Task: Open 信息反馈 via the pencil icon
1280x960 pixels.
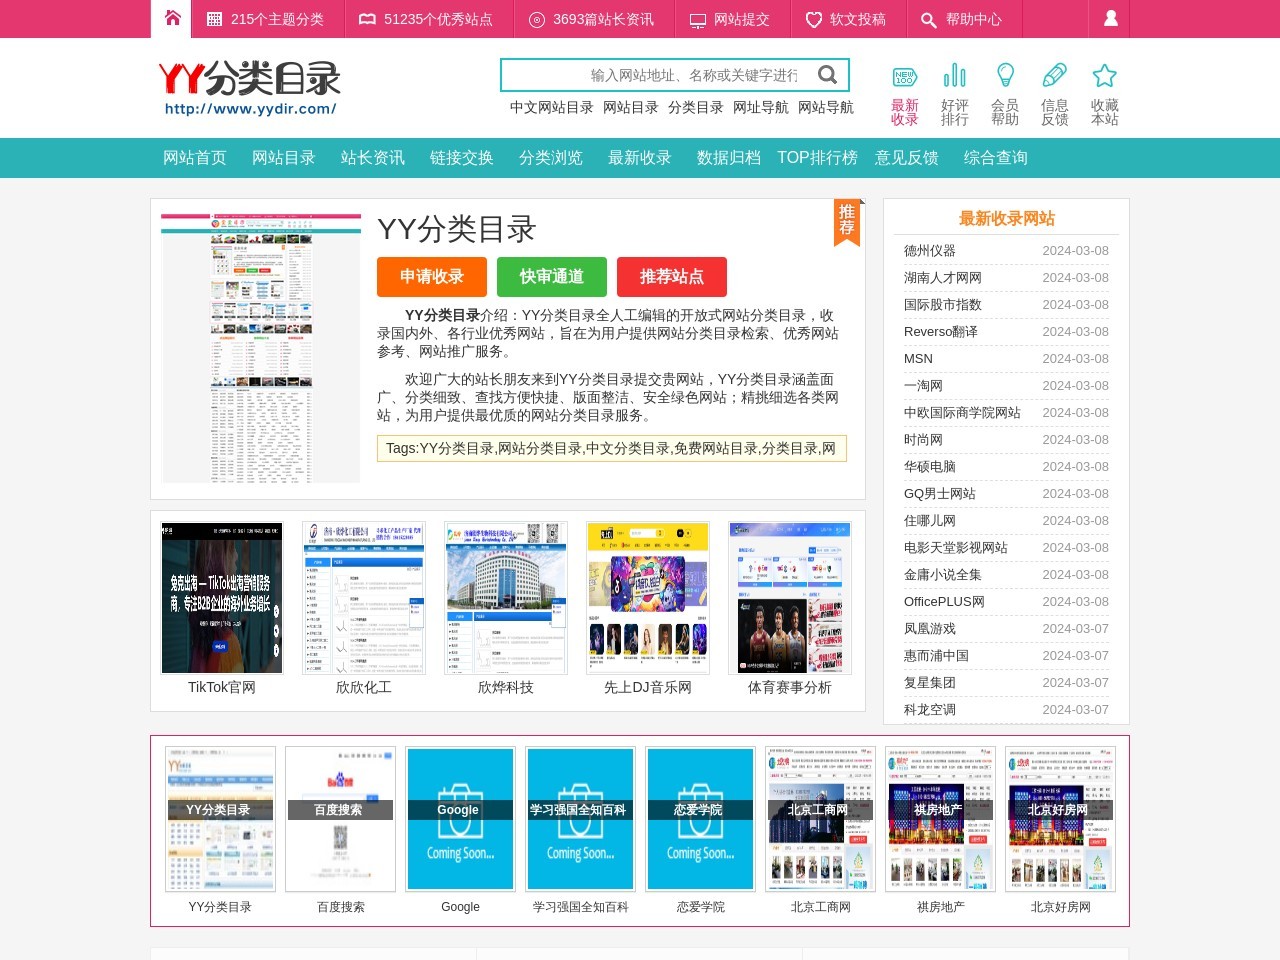Action: (1055, 74)
